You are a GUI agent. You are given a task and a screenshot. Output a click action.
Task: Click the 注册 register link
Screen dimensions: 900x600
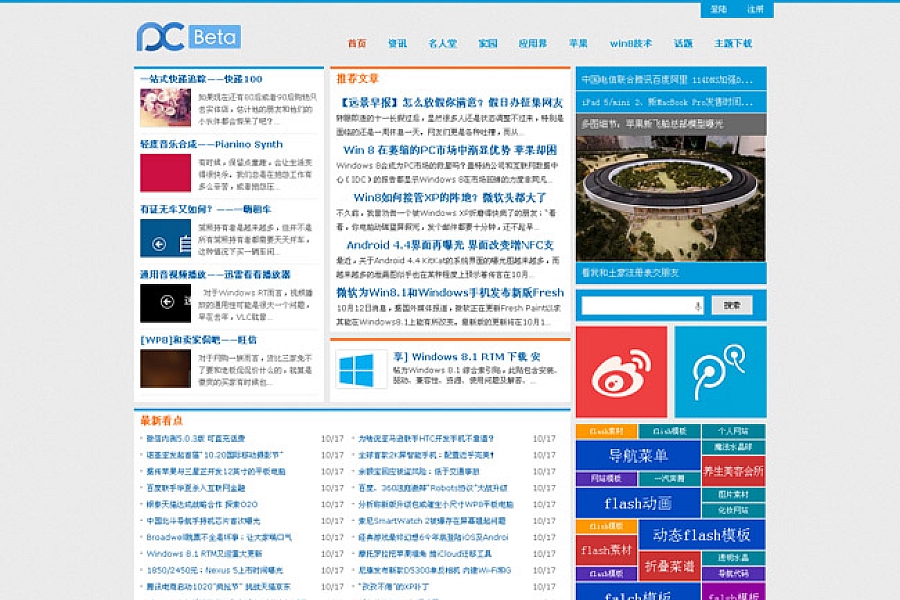tap(755, 9)
